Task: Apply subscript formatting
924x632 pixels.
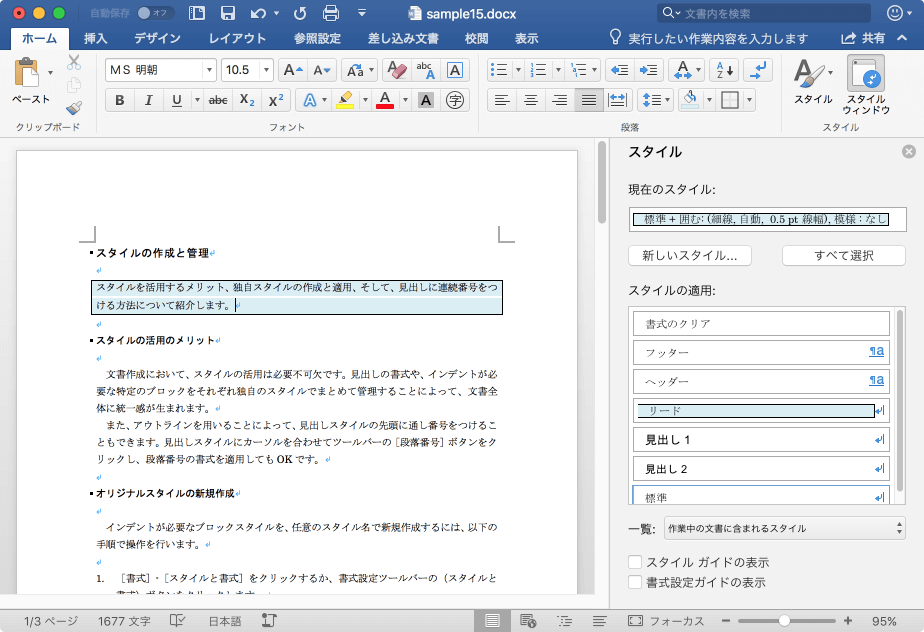Action: pos(247,100)
